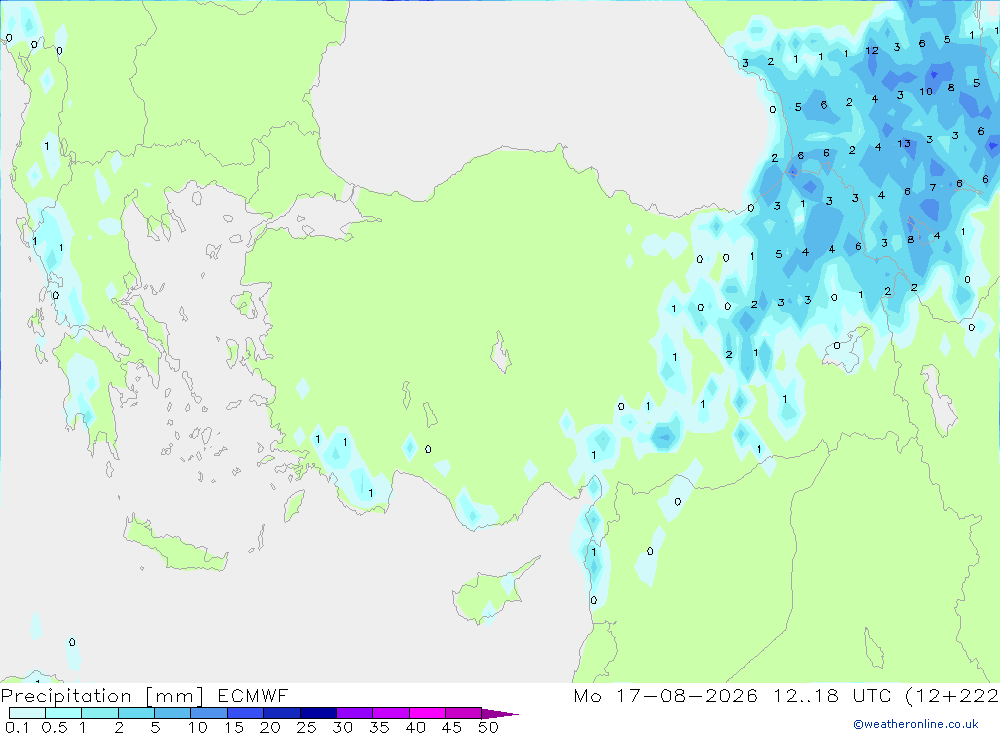The width and height of the screenshot is (1000, 733).
Task: Select the 35–40 mm legend color swatch
Action: coord(391,713)
